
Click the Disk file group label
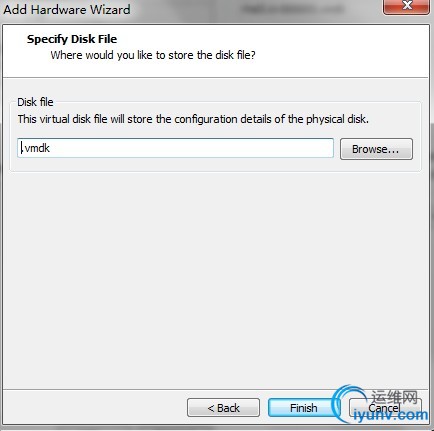tap(35, 102)
